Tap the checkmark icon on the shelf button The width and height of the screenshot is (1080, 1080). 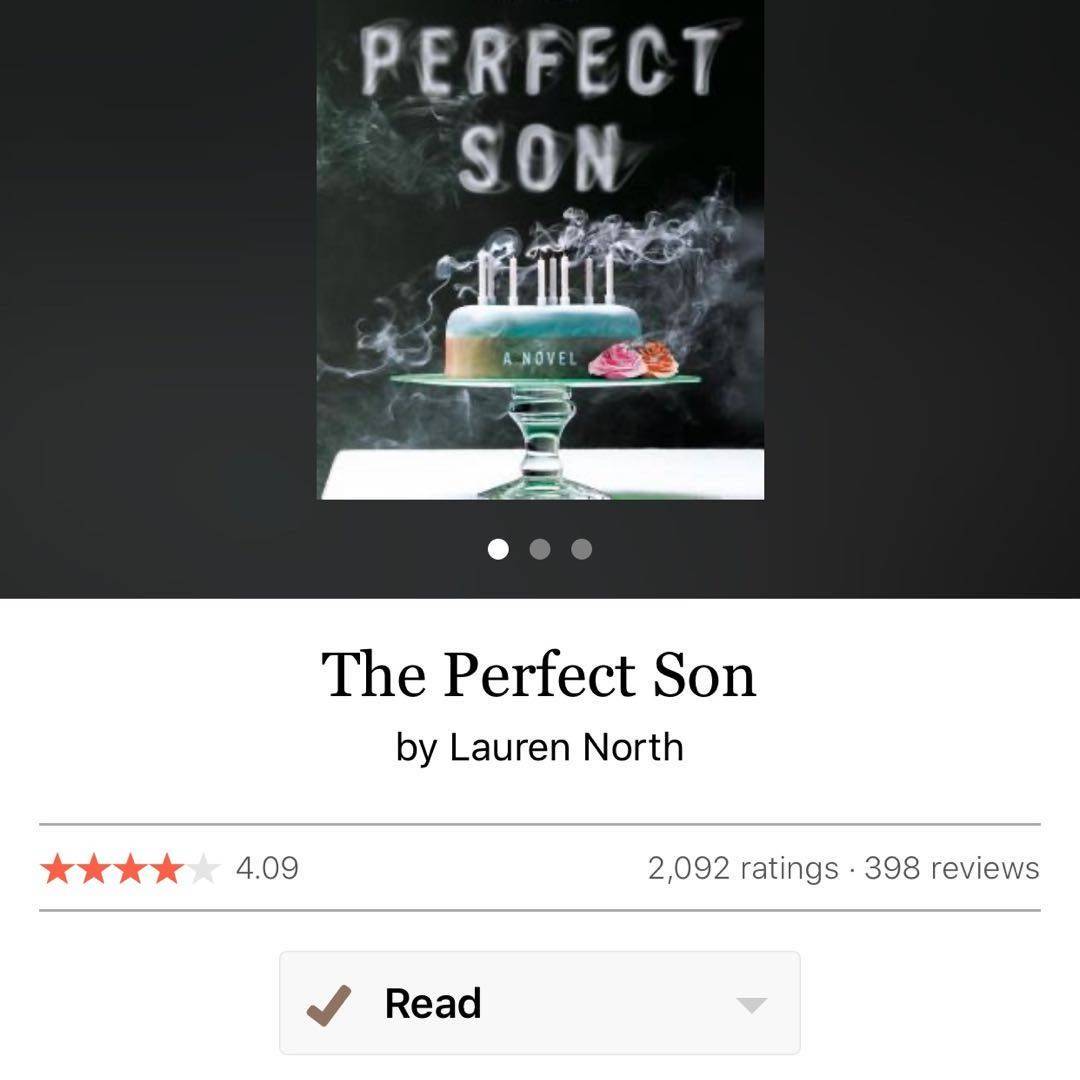point(329,1003)
